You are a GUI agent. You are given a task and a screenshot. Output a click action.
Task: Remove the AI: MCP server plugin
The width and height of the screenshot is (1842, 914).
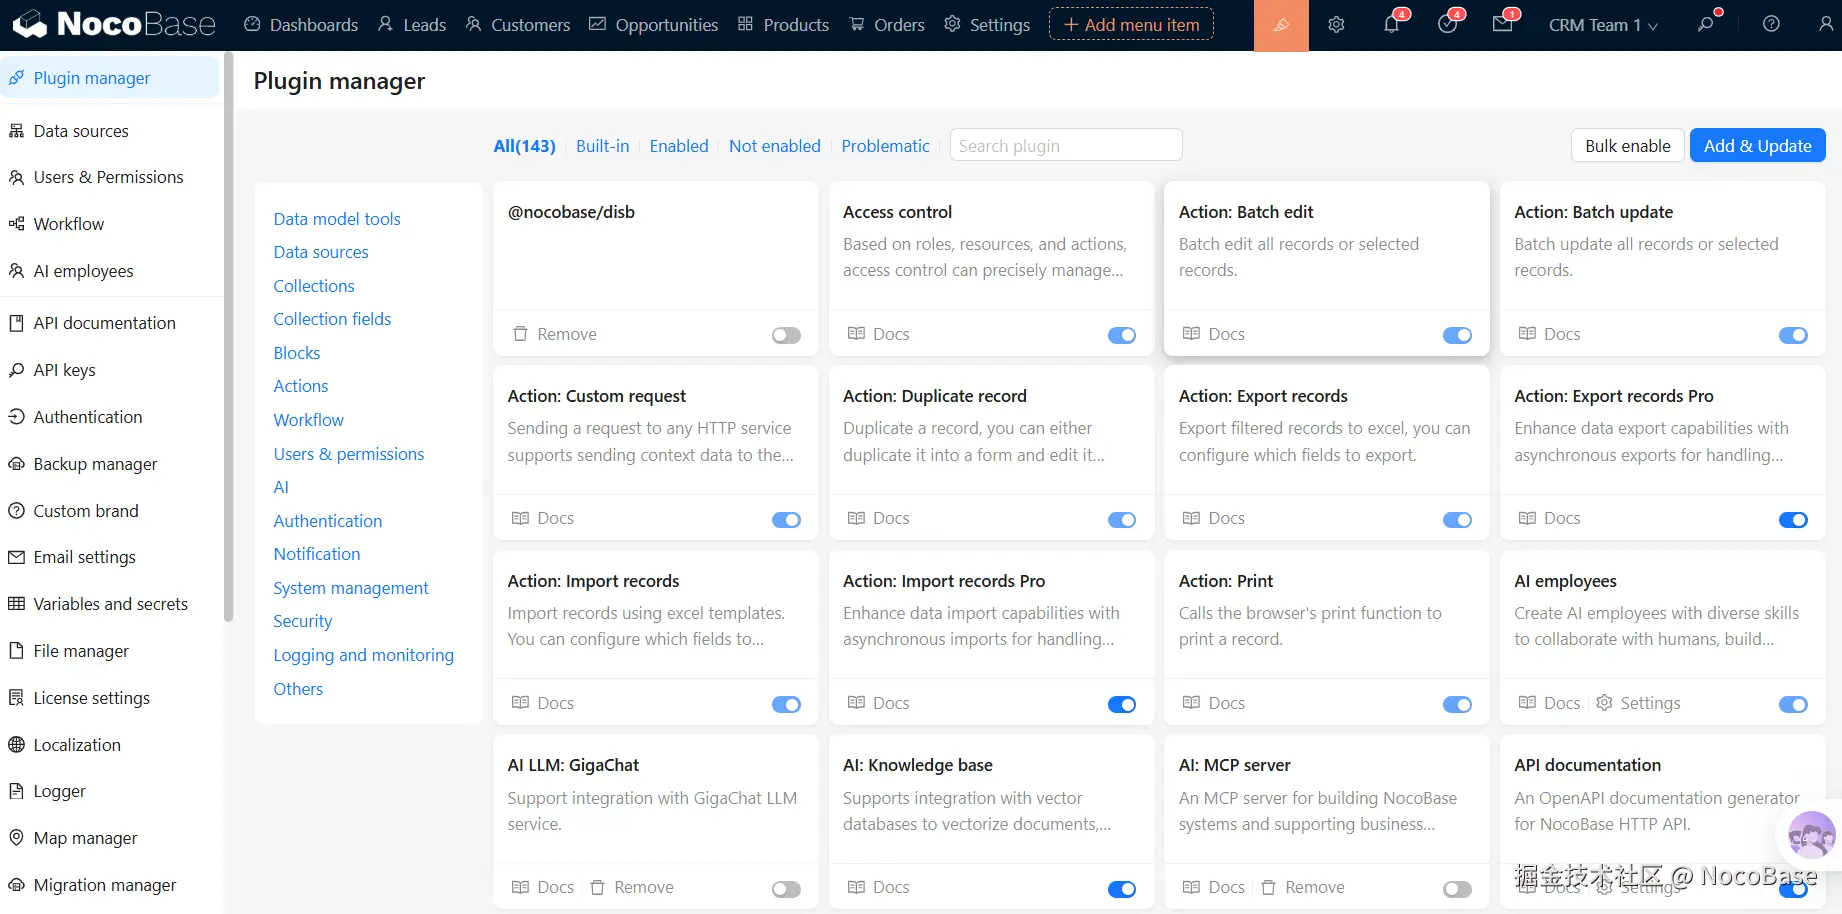pyautogui.click(x=1303, y=887)
